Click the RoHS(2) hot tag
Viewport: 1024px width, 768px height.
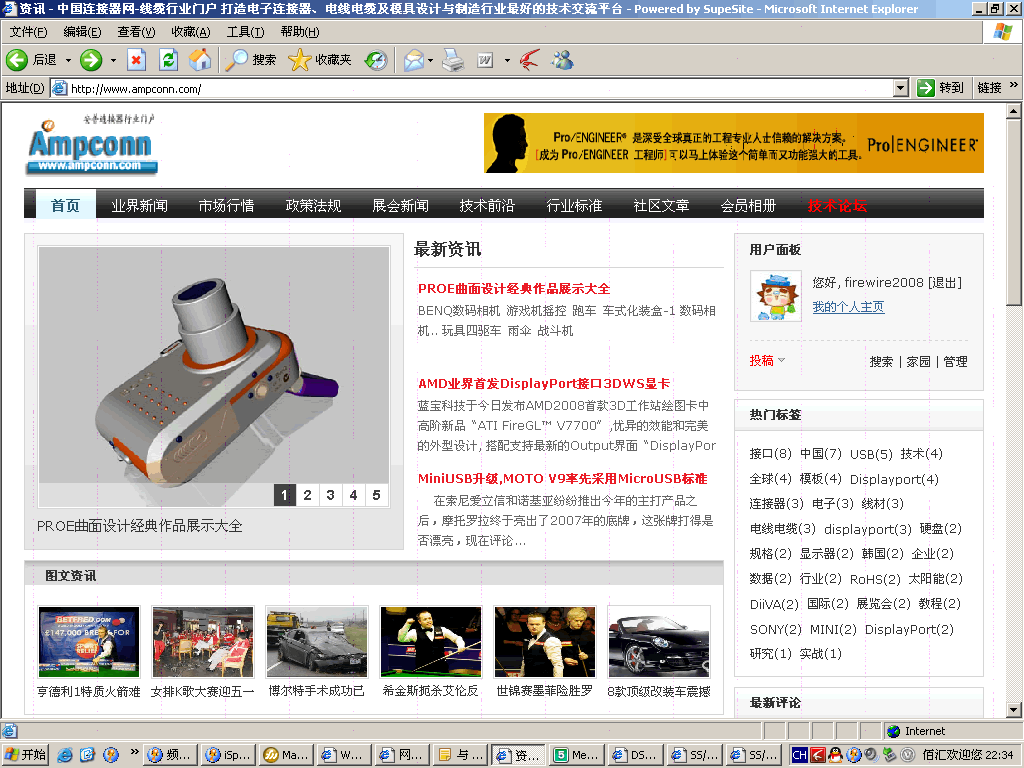[x=875, y=579]
